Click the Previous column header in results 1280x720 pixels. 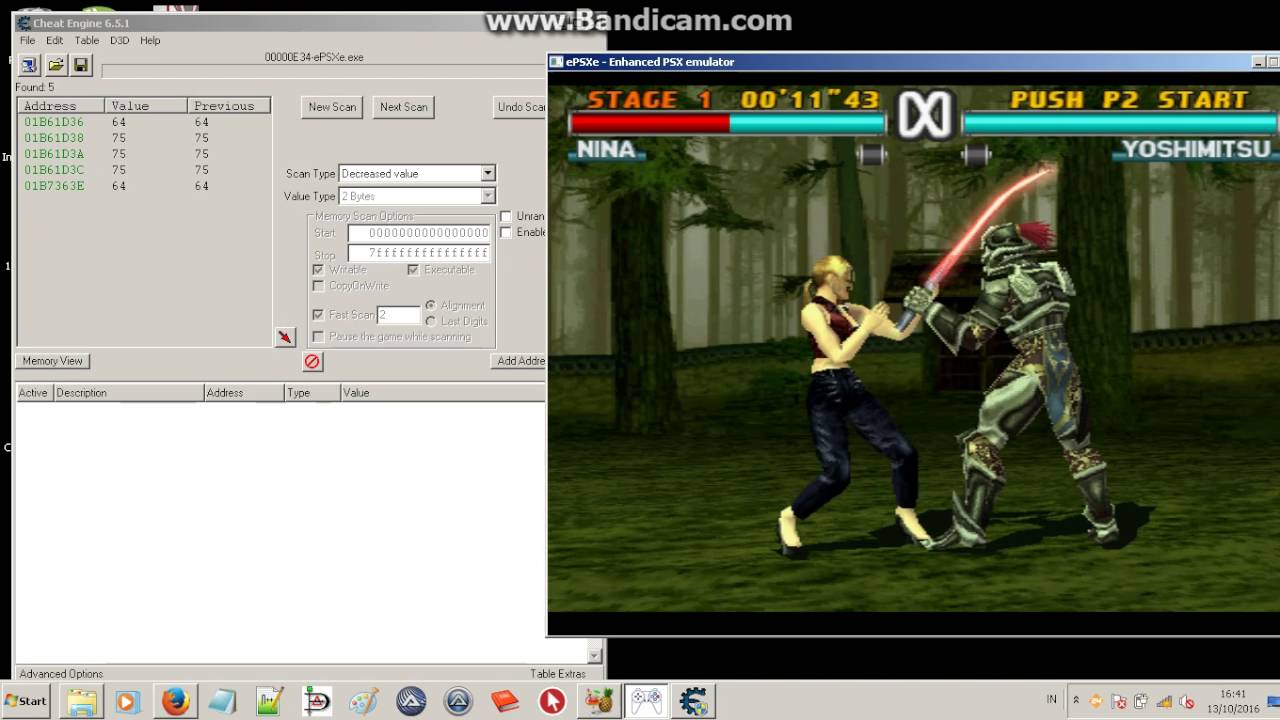(229, 106)
